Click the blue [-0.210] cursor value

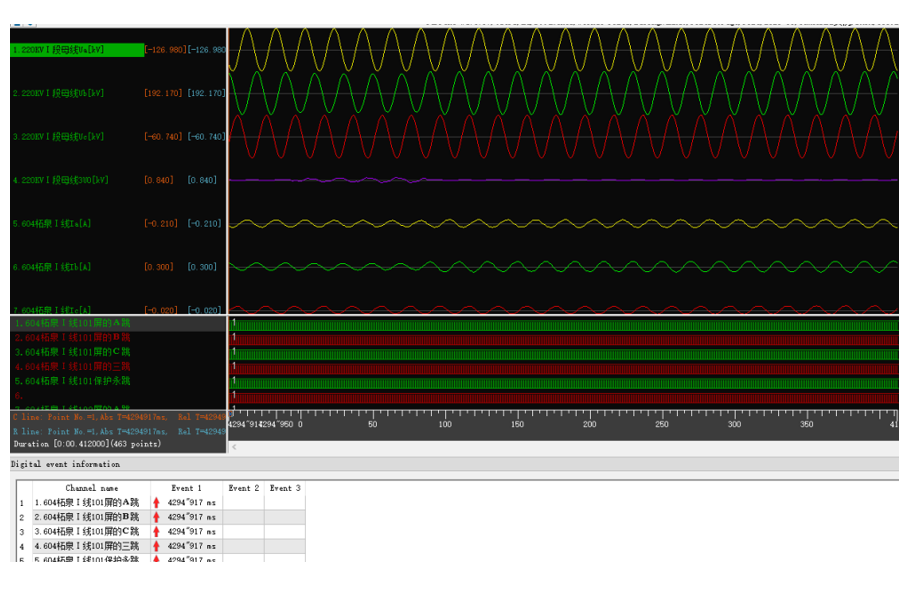coord(204,224)
